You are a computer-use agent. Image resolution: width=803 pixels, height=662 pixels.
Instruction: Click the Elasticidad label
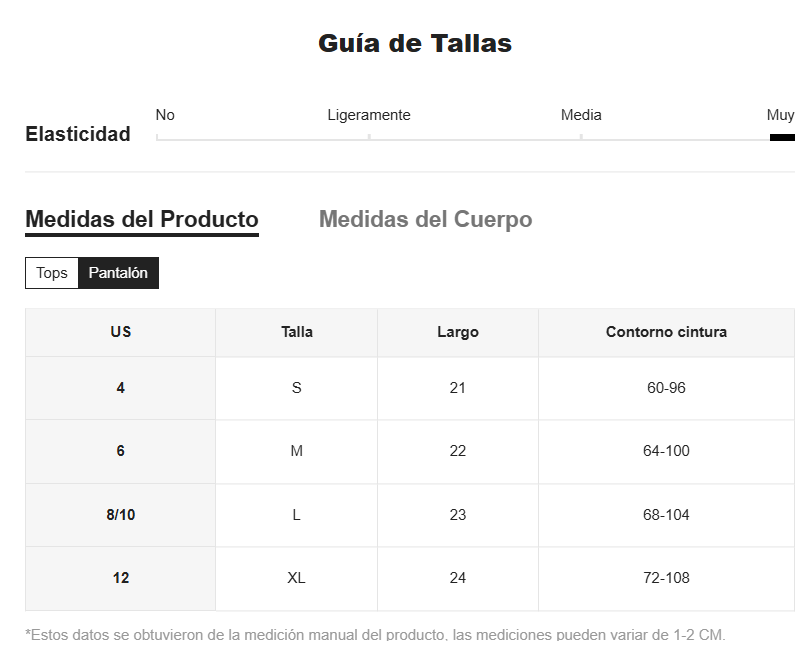[x=78, y=134]
